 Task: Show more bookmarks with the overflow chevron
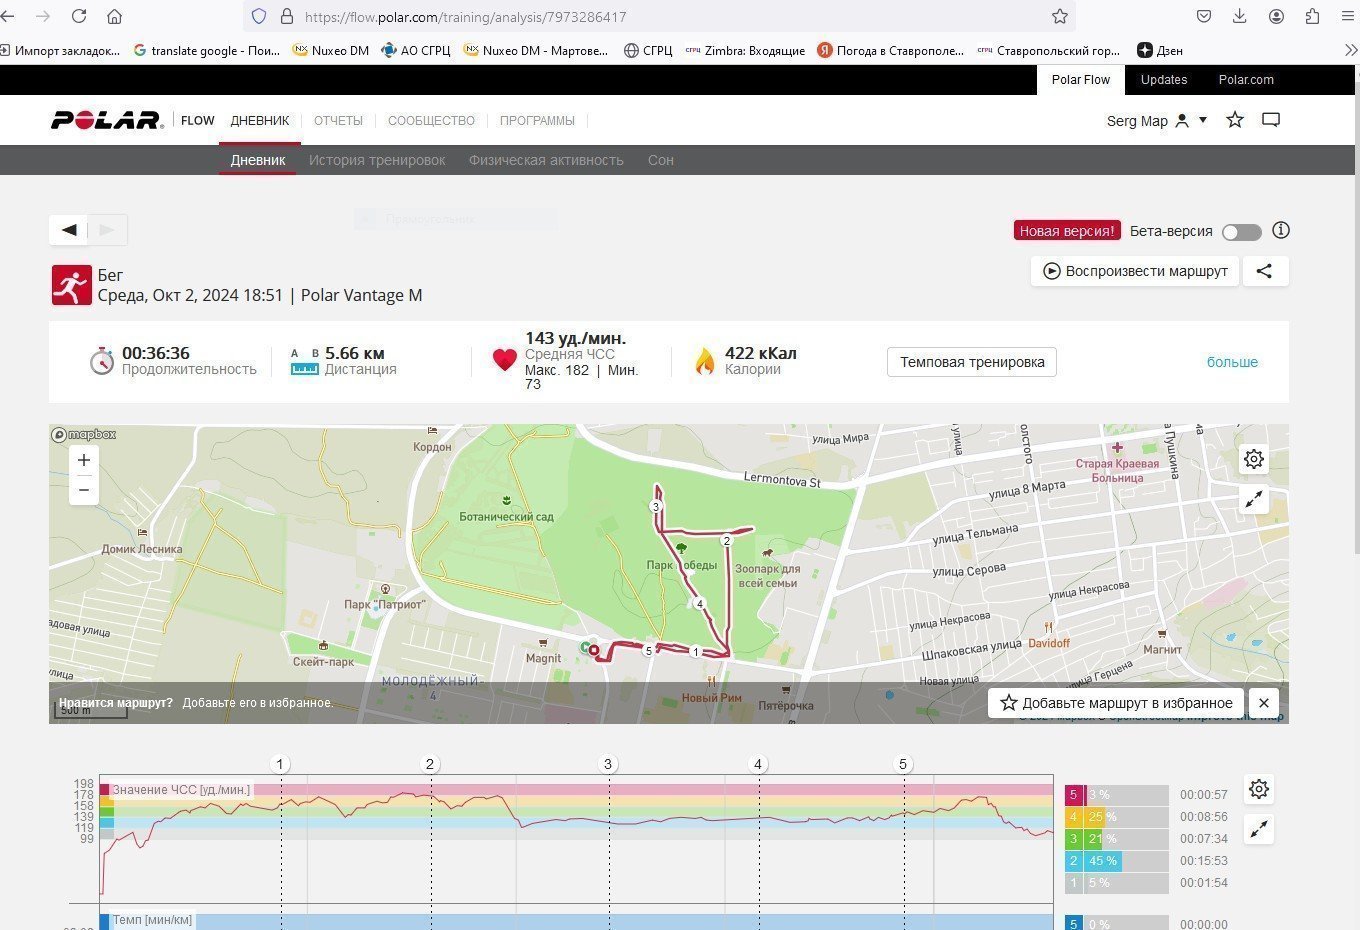(x=1351, y=50)
